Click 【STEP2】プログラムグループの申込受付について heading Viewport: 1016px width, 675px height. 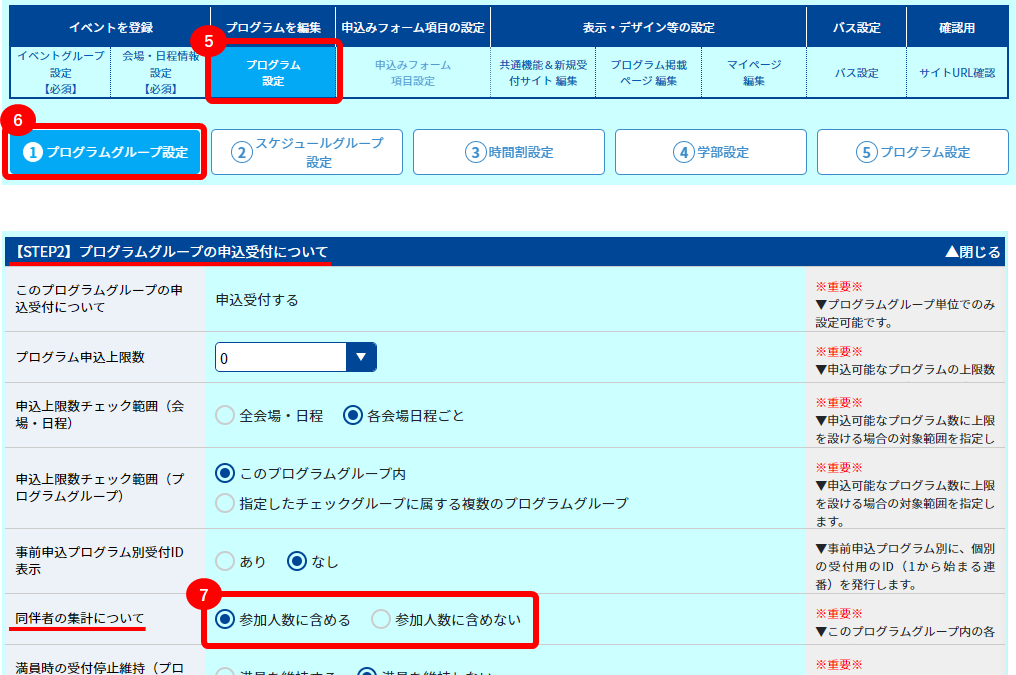click(x=171, y=251)
